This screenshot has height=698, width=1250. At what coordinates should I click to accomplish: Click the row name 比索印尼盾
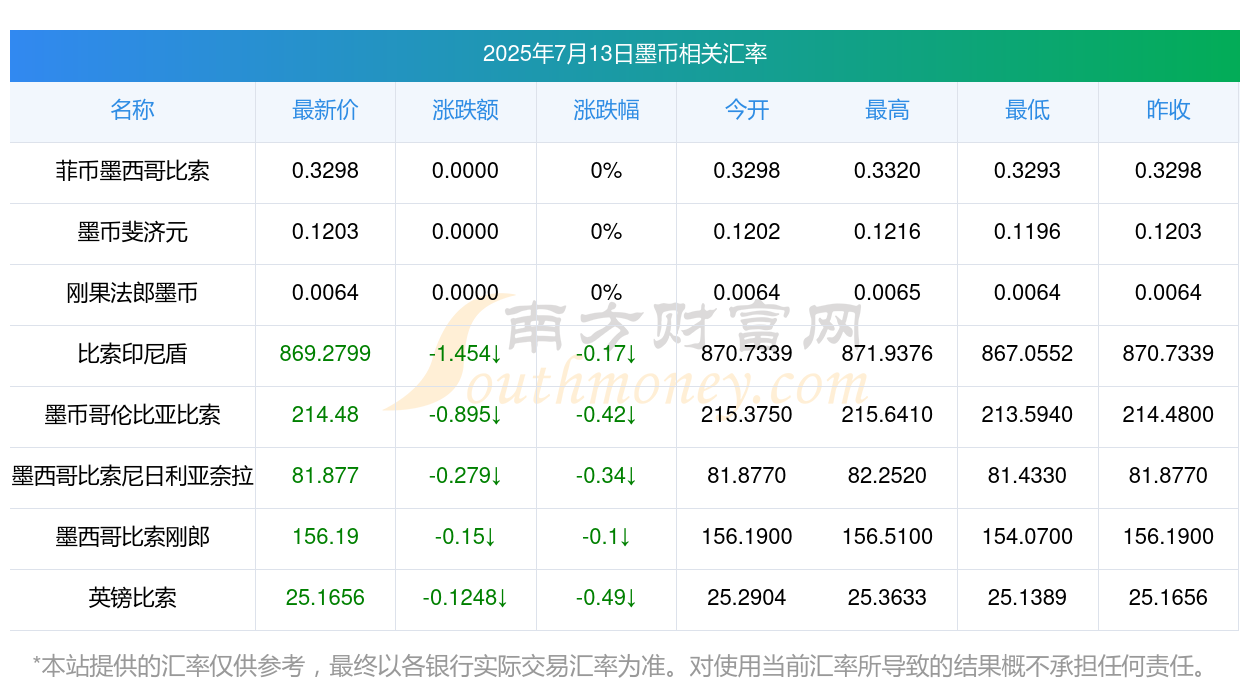(x=132, y=354)
